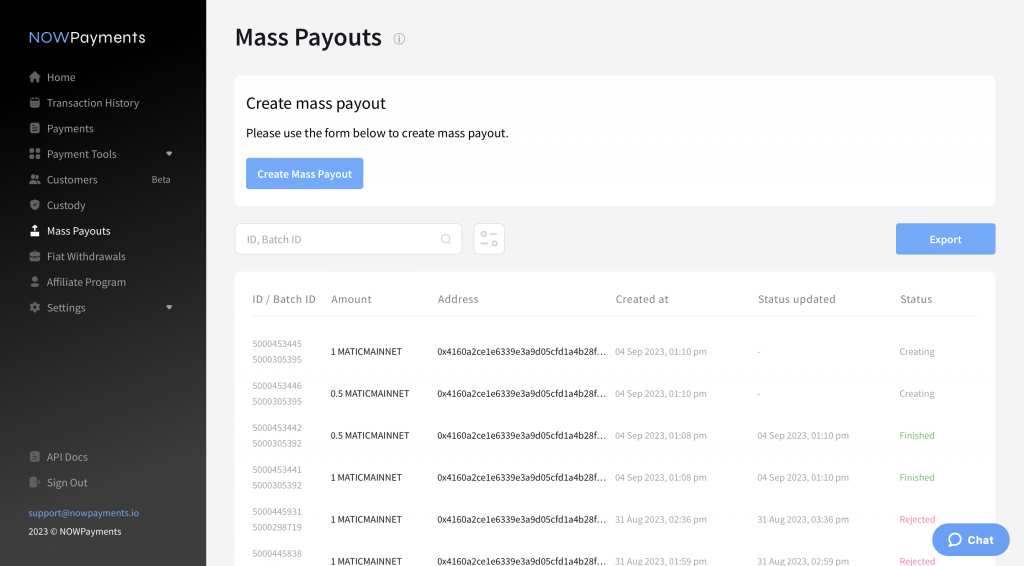Click the support@nowpayments.io email link
This screenshot has height=566, width=1024.
coord(84,512)
